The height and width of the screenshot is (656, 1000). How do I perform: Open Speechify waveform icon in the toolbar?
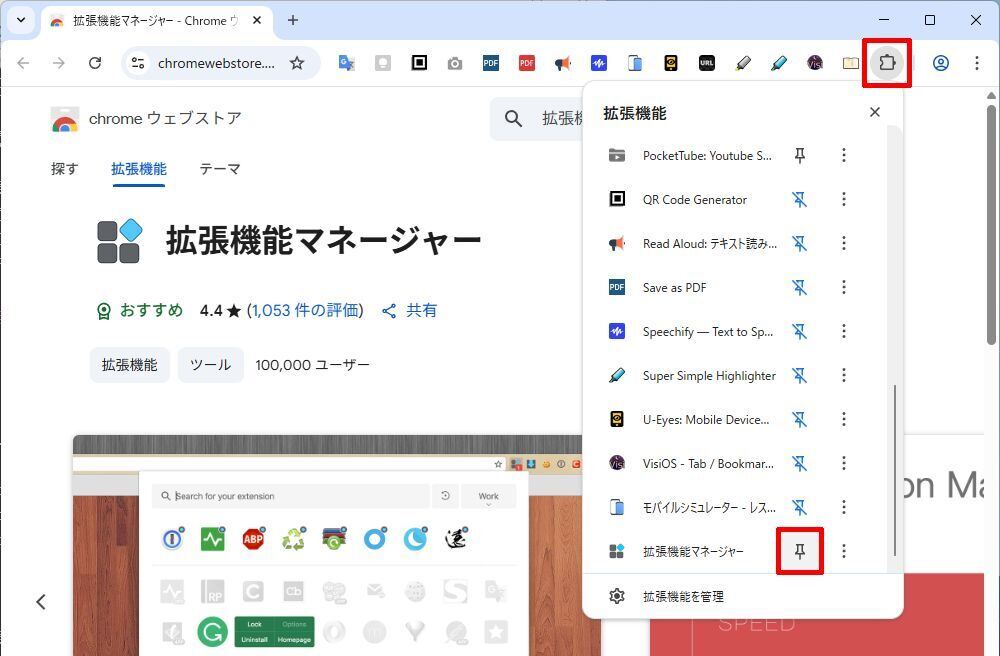tap(598, 63)
